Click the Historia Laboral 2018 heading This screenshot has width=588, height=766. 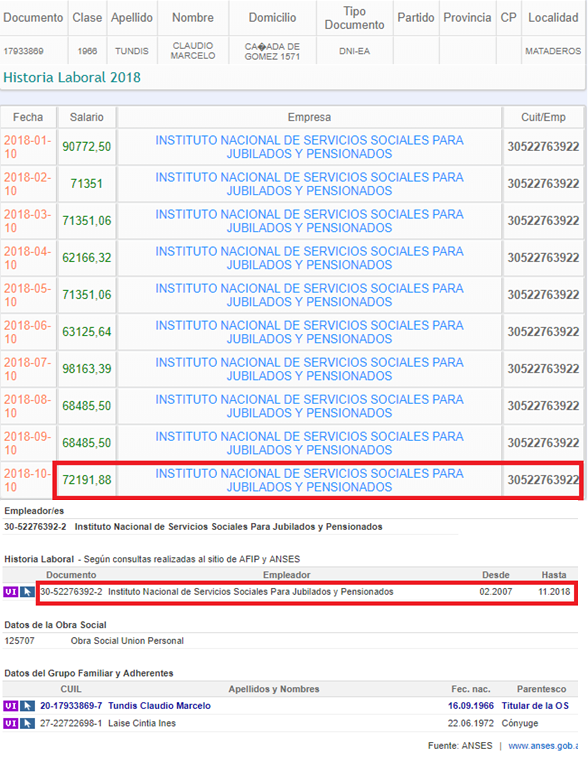tap(72, 77)
